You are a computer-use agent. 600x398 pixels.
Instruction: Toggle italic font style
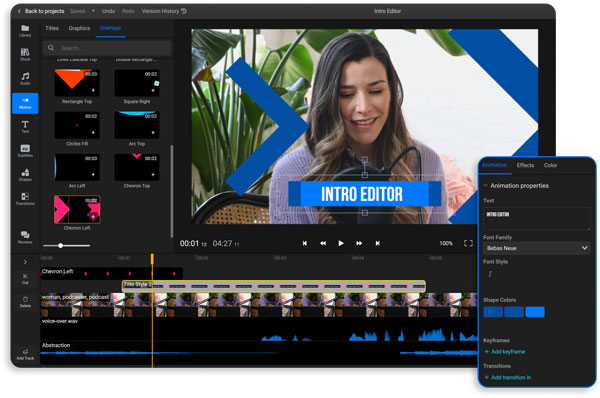[x=490, y=274]
